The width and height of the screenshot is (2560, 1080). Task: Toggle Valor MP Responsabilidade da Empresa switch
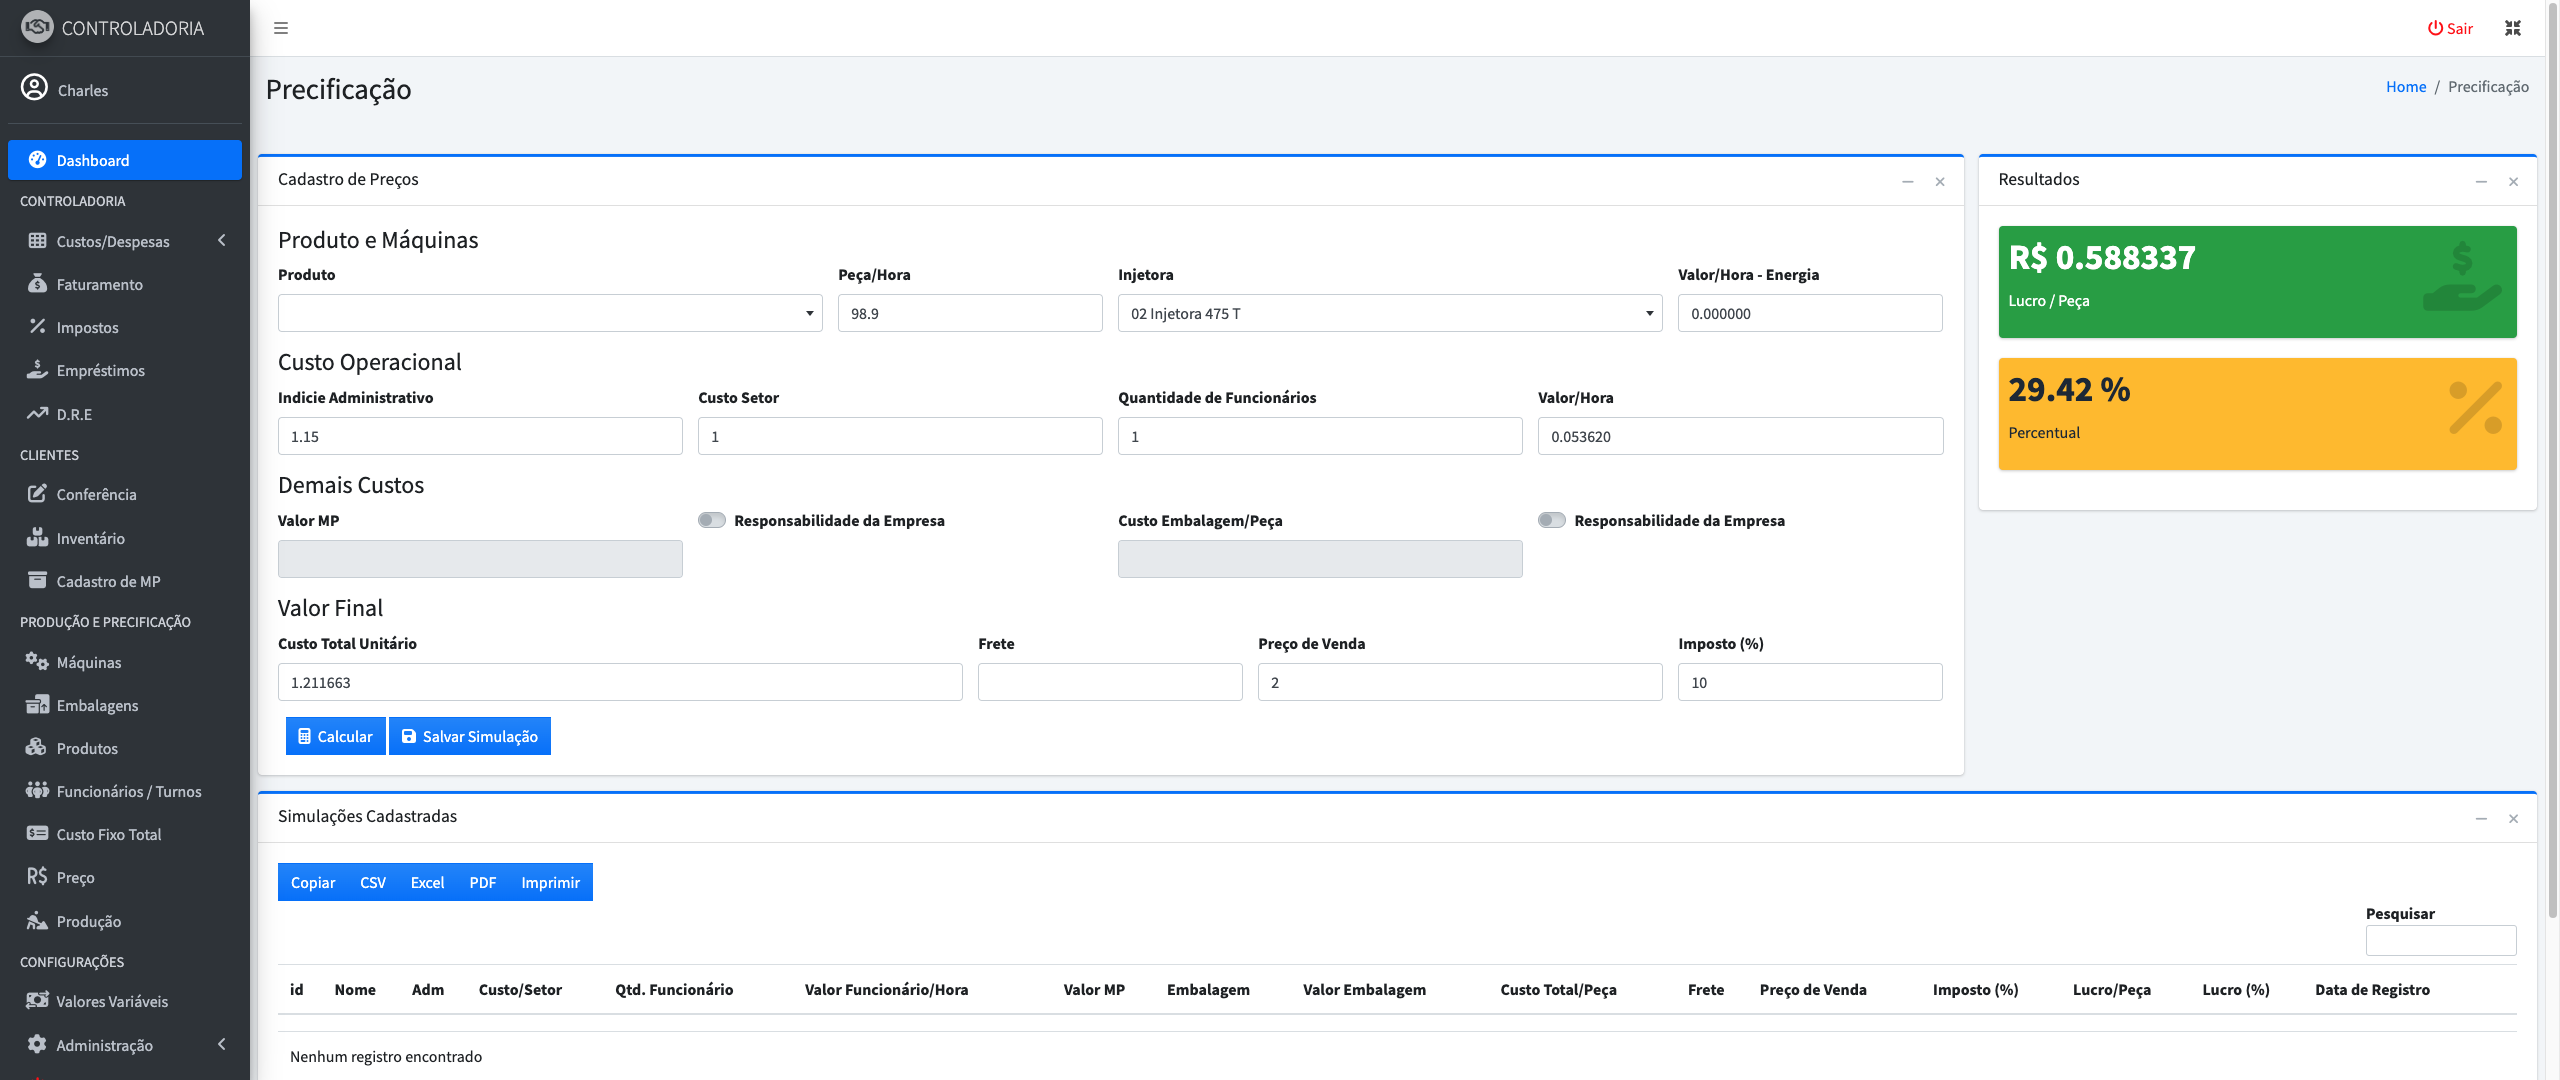(712, 520)
